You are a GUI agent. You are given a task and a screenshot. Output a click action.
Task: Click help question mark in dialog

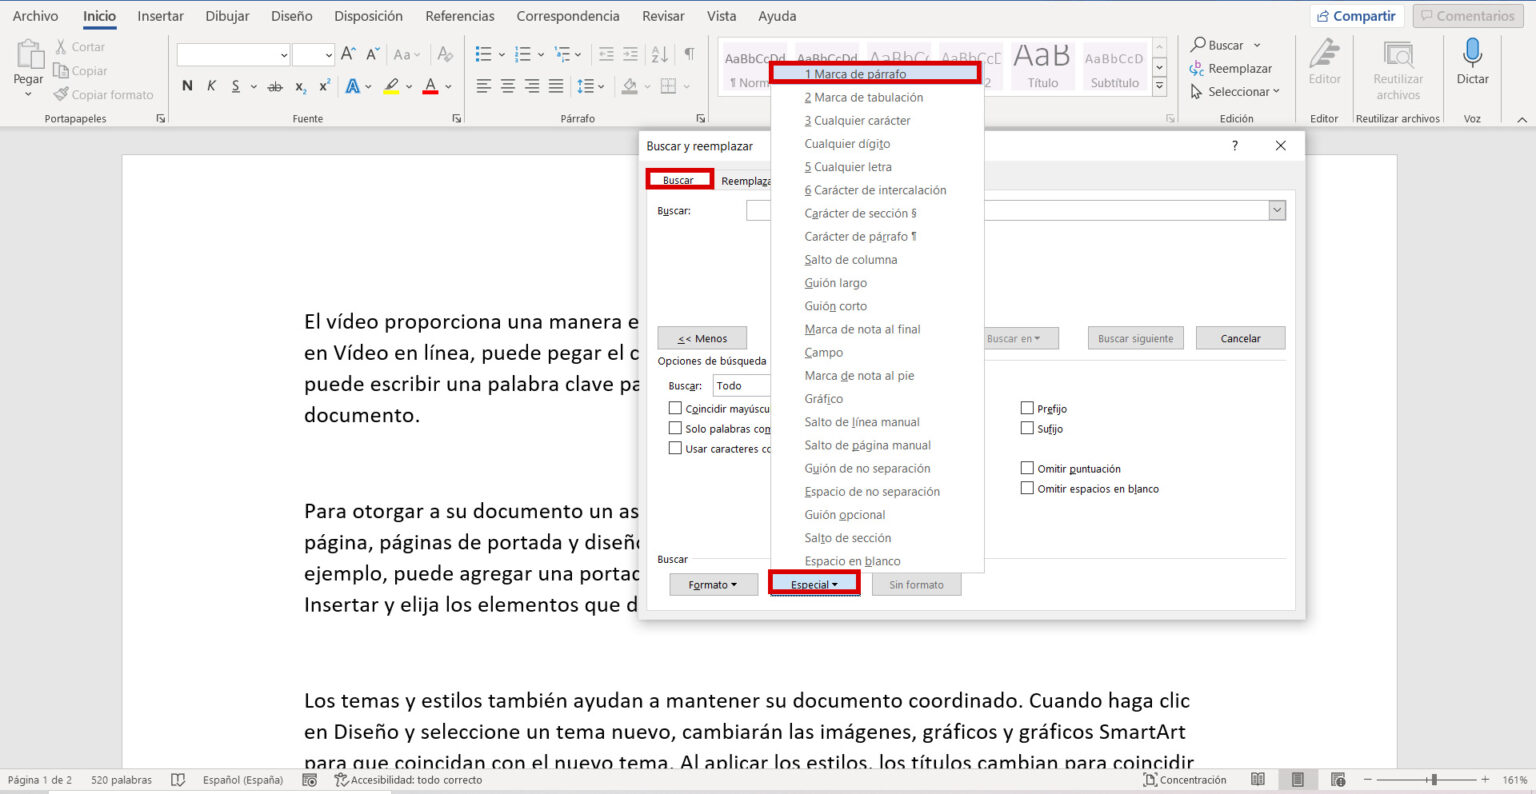[x=1235, y=146]
